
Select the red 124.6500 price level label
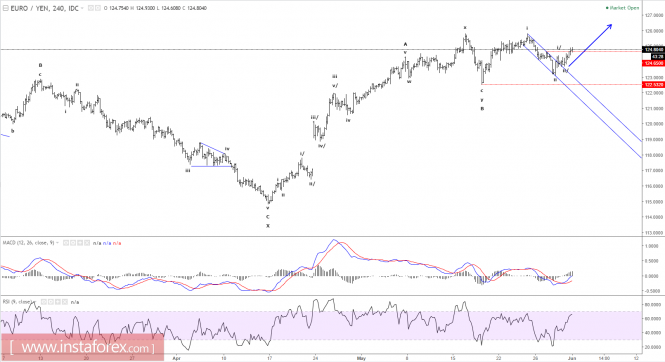click(x=654, y=63)
